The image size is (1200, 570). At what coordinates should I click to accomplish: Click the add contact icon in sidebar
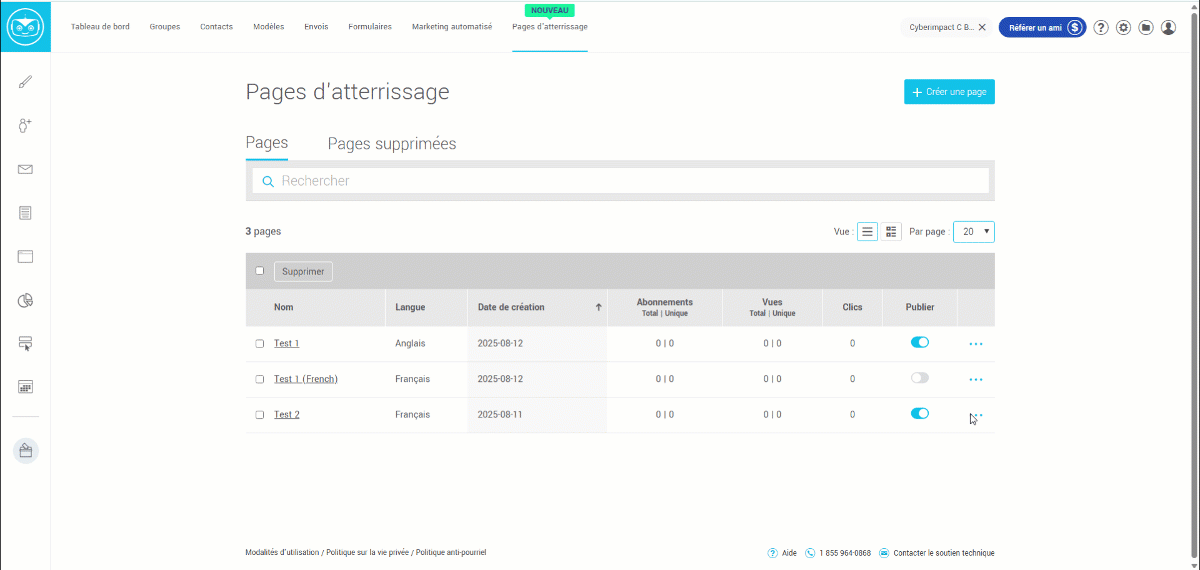tap(26, 126)
